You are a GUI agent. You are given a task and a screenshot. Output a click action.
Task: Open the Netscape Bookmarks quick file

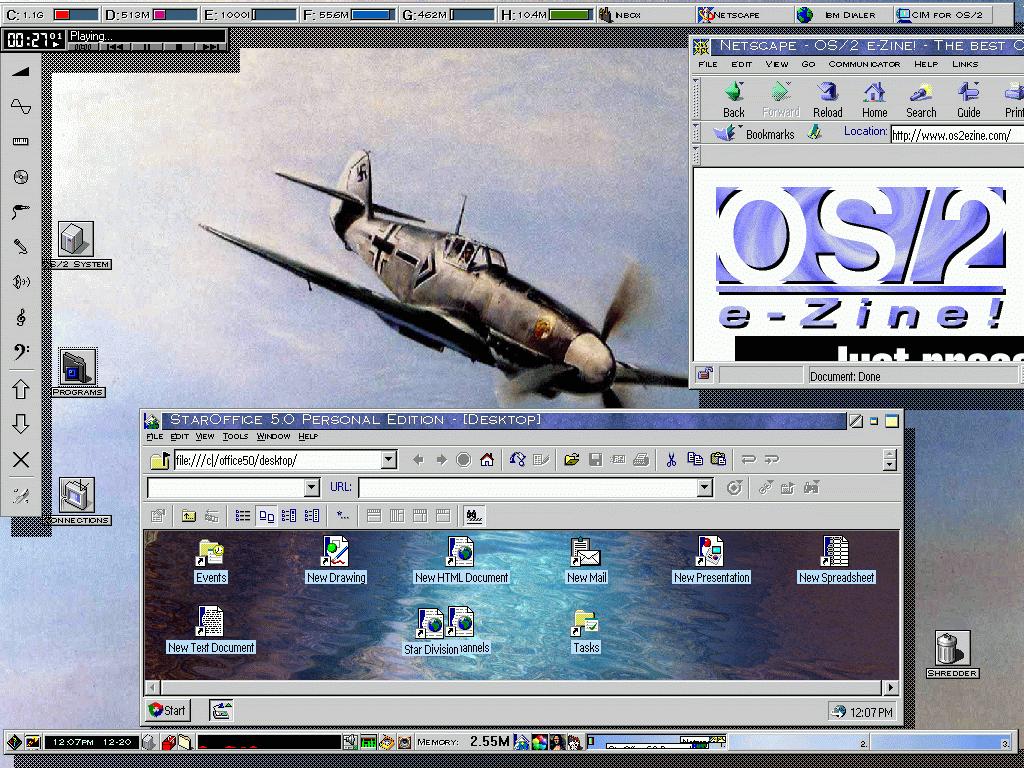754,133
